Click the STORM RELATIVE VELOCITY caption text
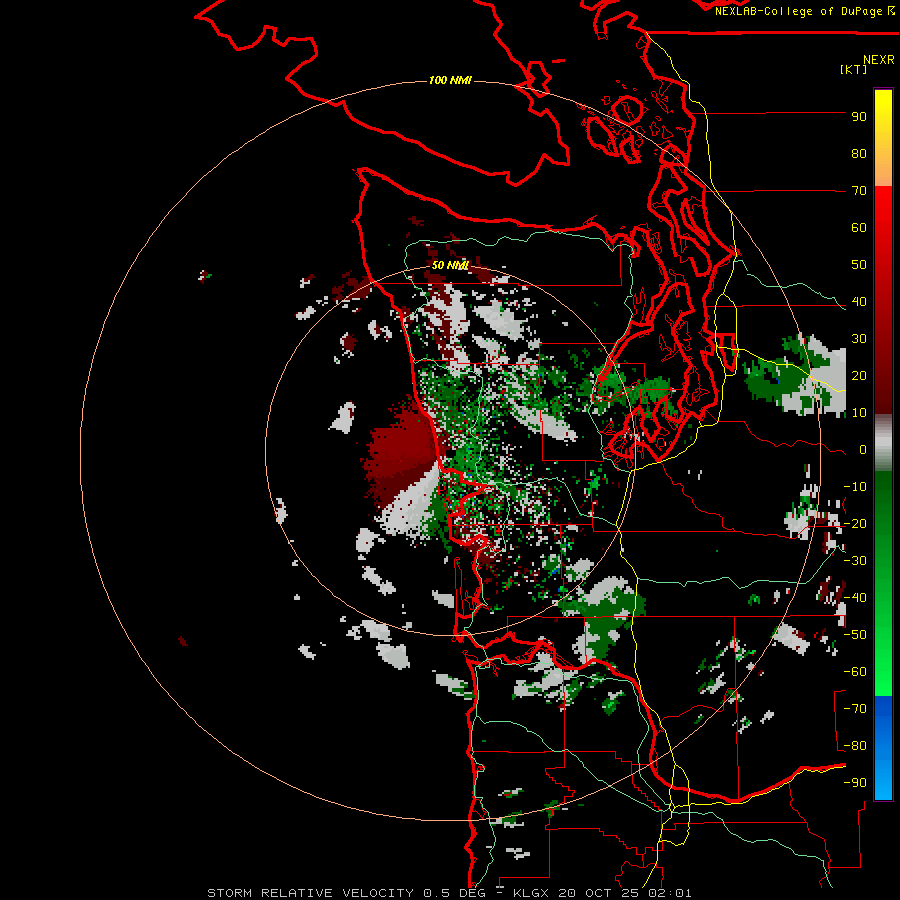This screenshot has height=900, width=900. click(x=310, y=893)
